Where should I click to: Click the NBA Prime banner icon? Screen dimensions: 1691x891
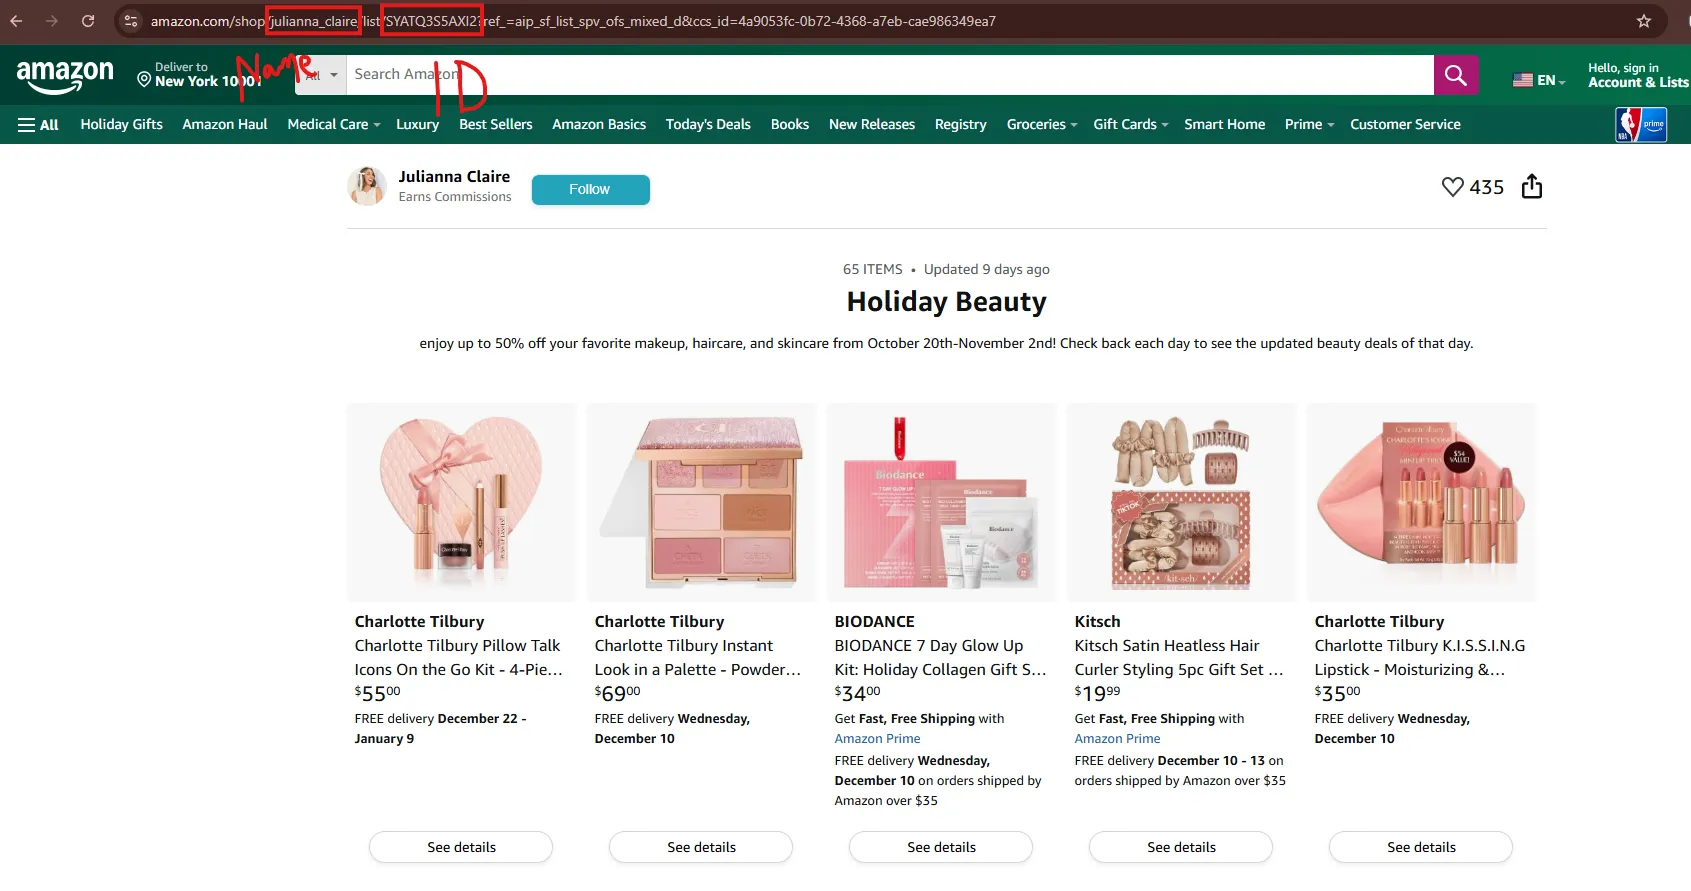1641,125
